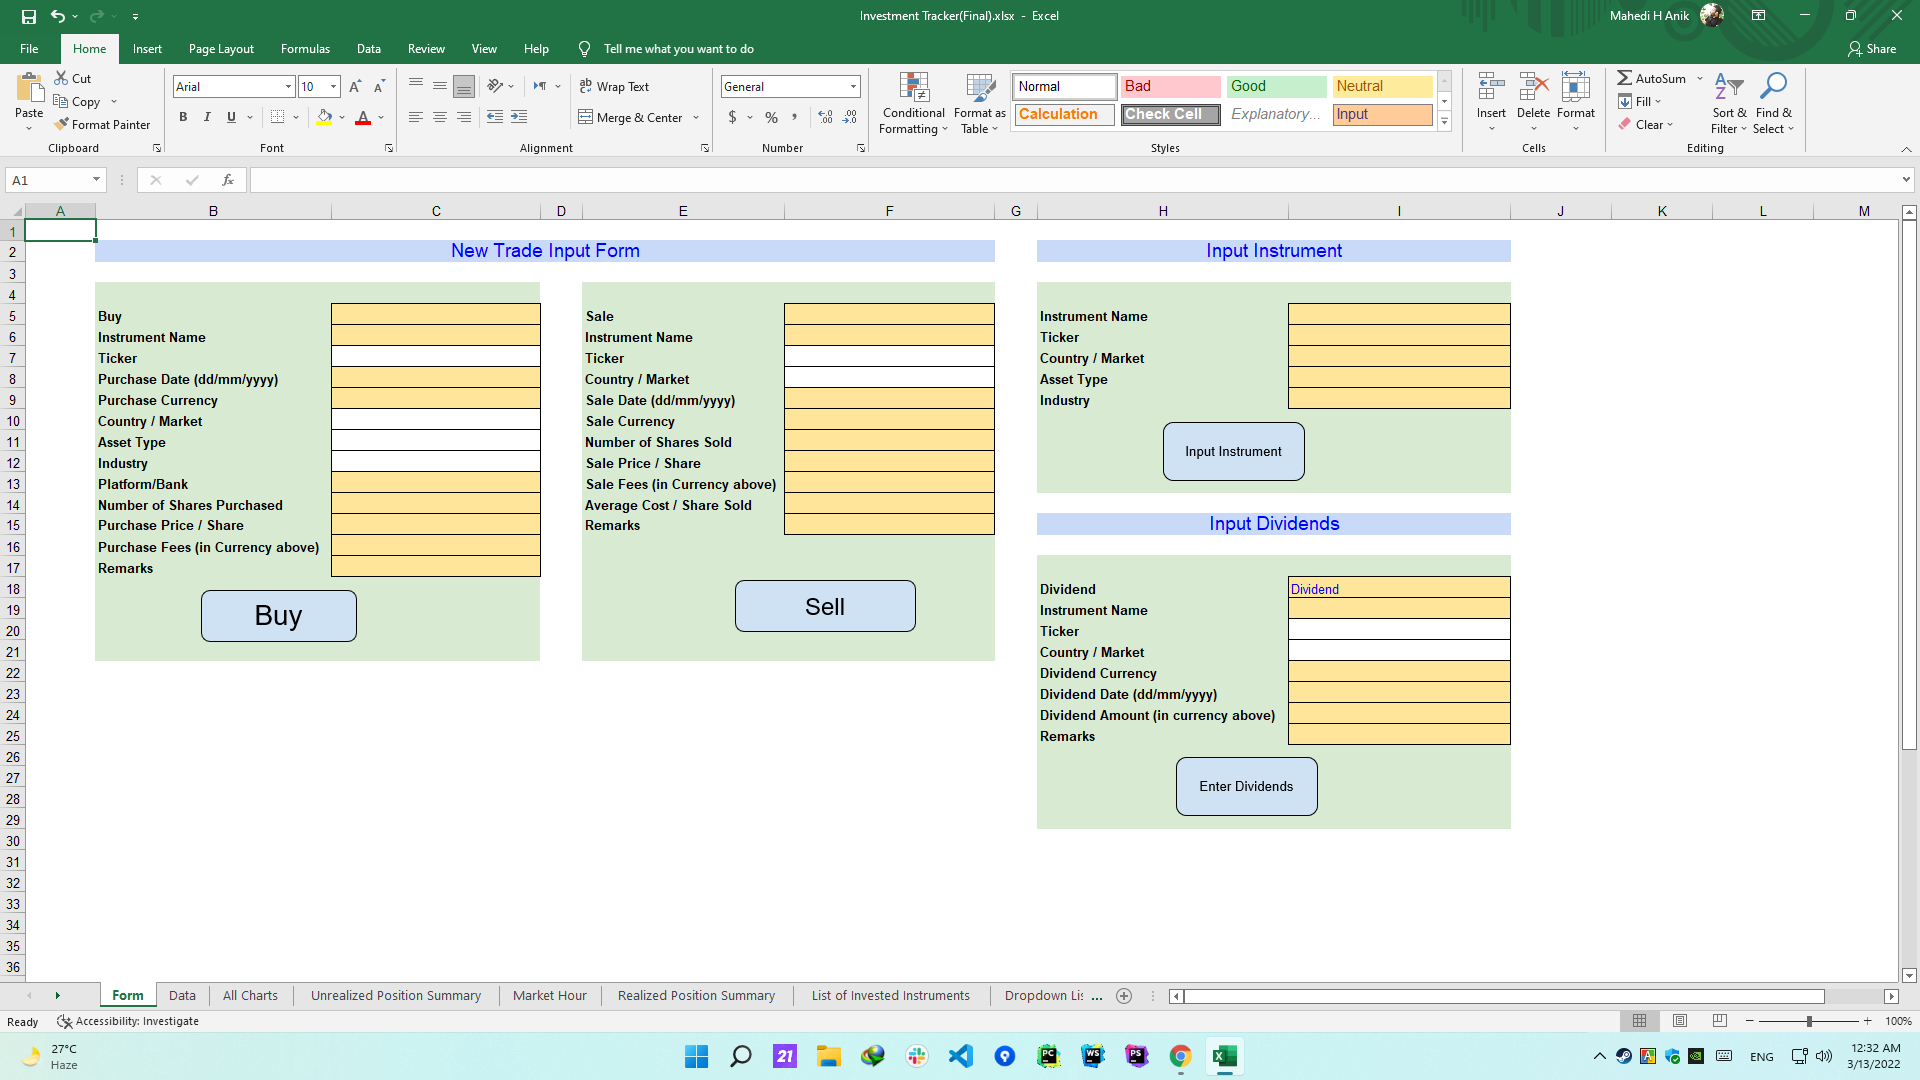This screenshot has width=1920, height=1080.
Task: Open the font name Arial dropdown
Action: pos(289,87)
